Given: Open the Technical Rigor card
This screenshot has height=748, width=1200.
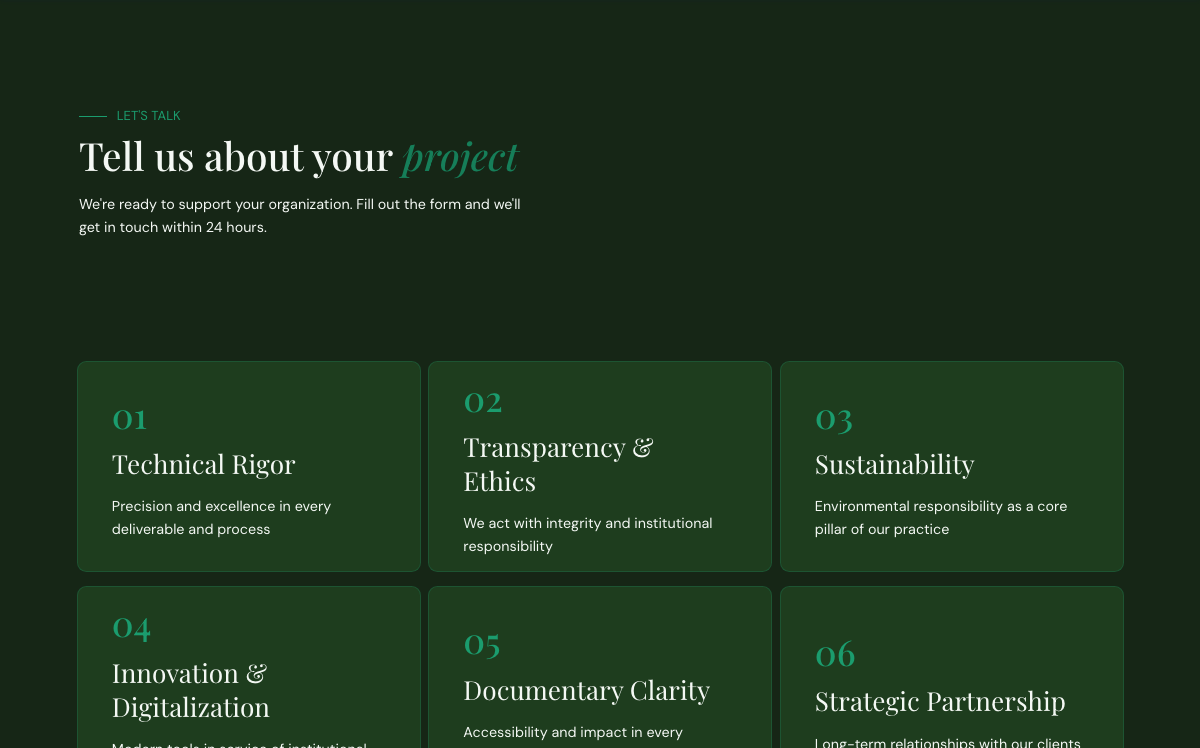Looking at the screenshot, I should click(249, 467).
